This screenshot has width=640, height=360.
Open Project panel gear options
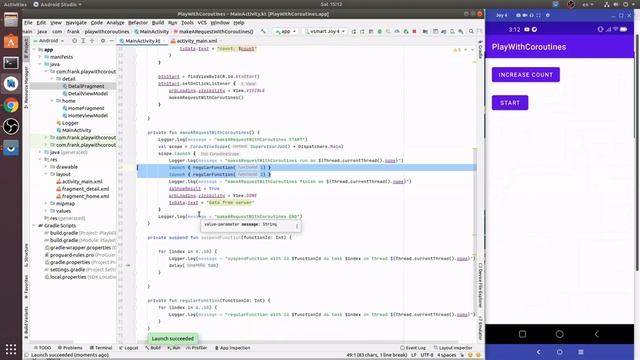[x=103, y=41]
